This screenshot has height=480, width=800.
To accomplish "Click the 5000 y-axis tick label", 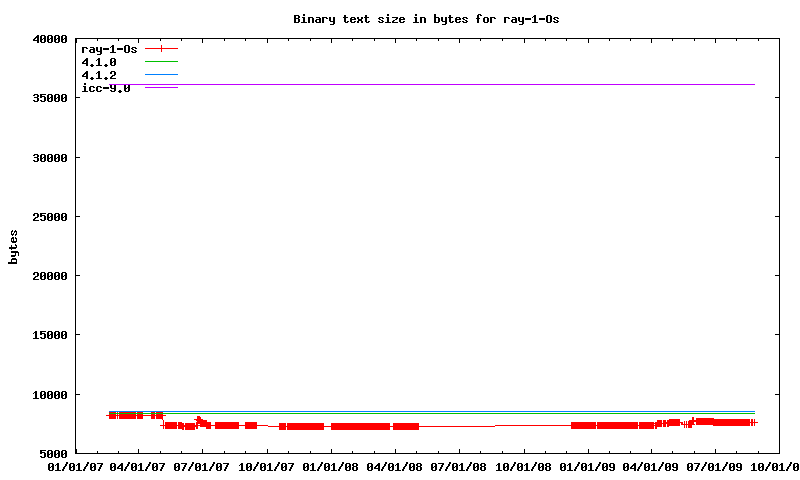I will point(50,454).
